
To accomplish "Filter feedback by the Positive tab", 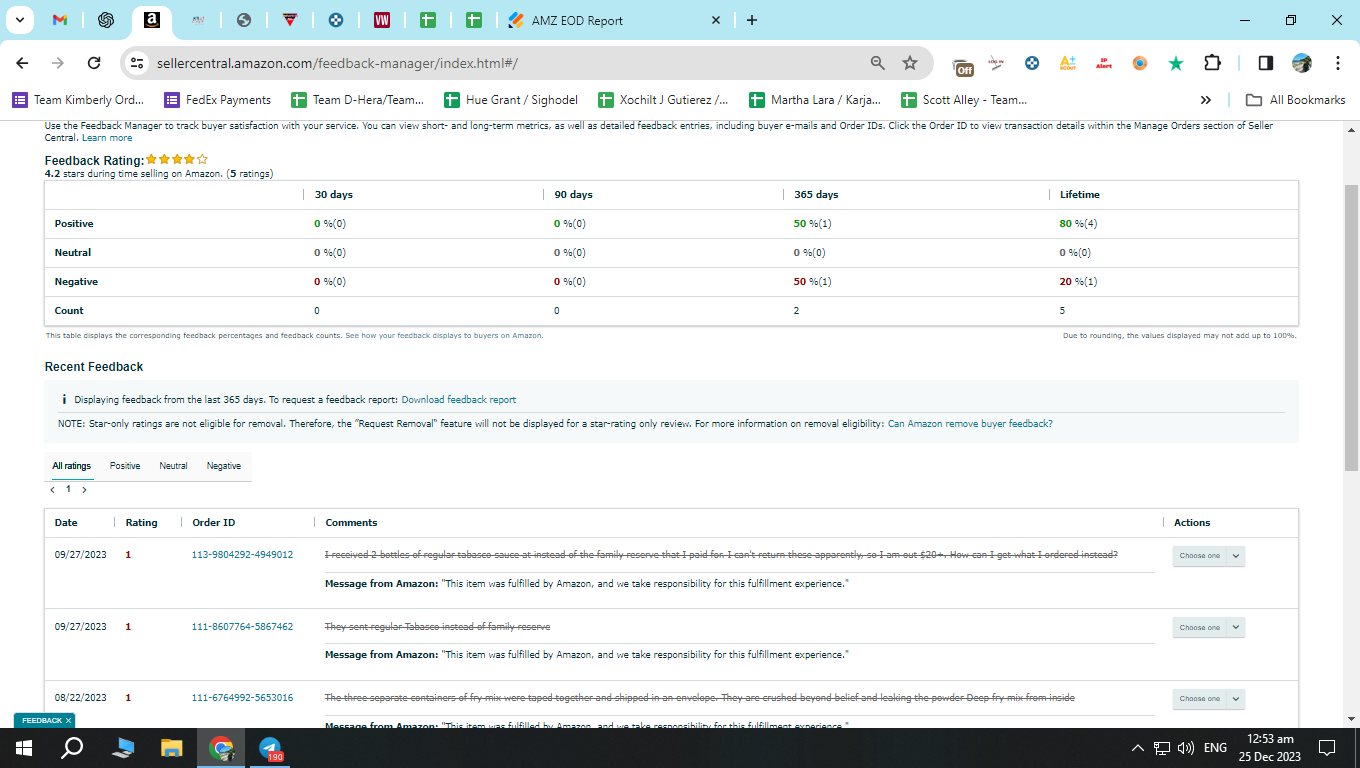I will [125, 466].
